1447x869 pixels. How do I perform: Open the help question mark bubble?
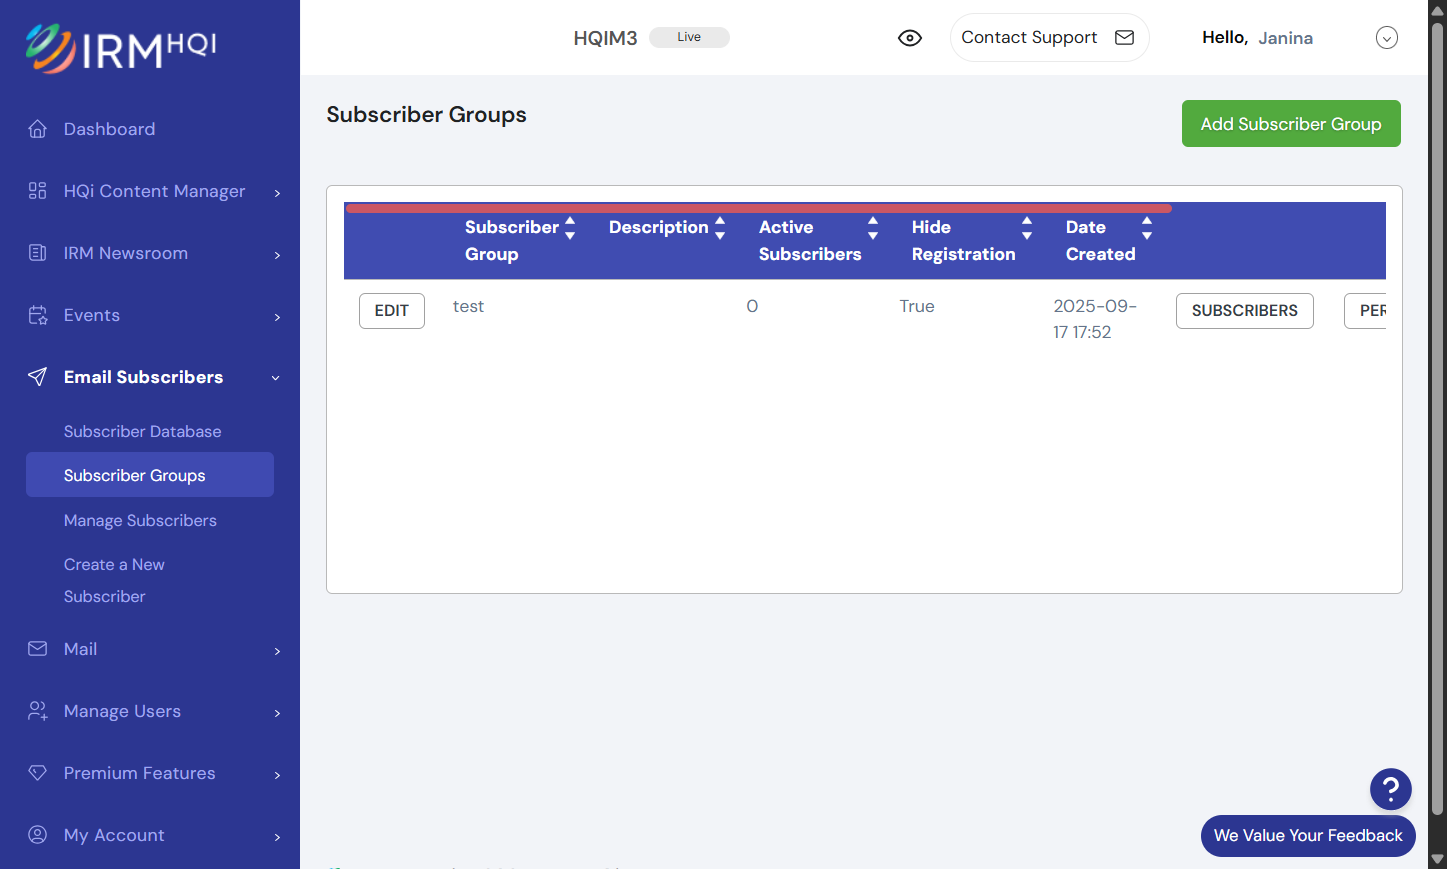coord(1391,789)
